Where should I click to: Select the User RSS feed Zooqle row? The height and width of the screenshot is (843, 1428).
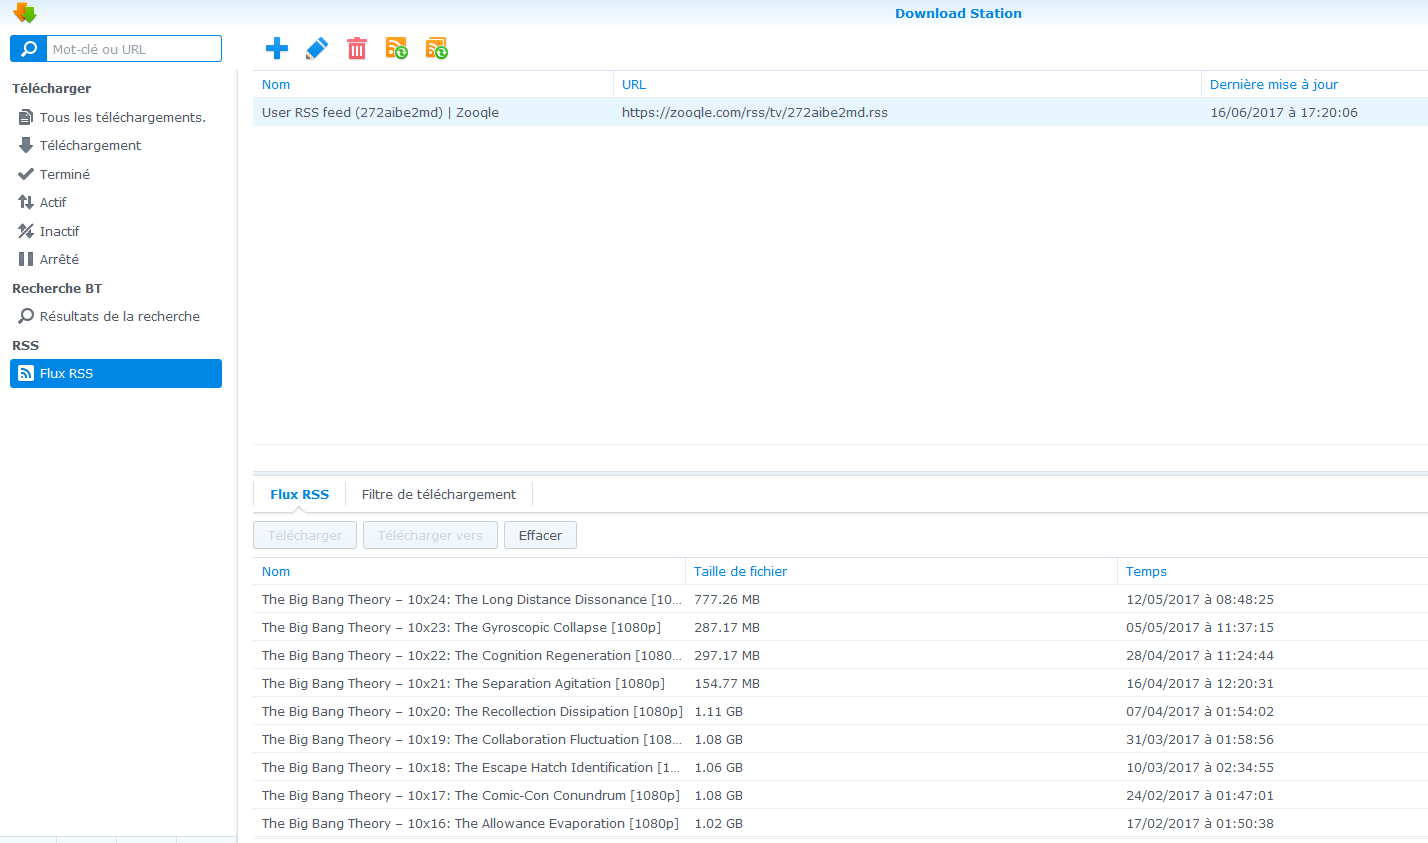[x=380, y=113]
